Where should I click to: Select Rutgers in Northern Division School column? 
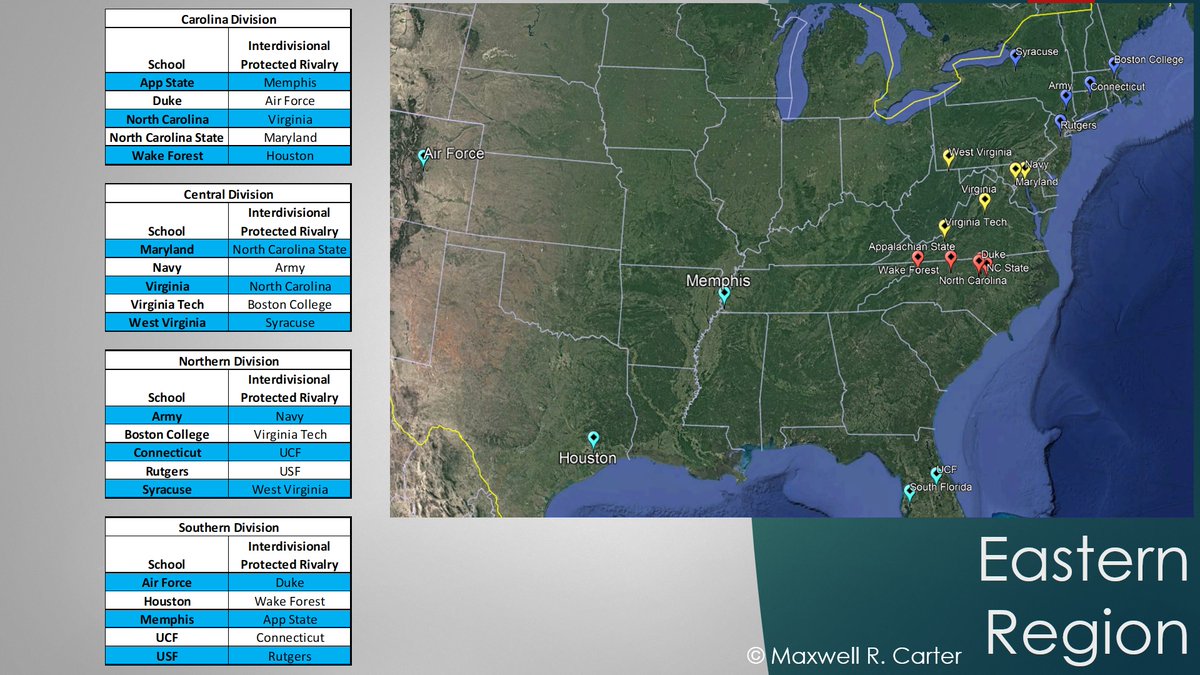coord(167,471)
